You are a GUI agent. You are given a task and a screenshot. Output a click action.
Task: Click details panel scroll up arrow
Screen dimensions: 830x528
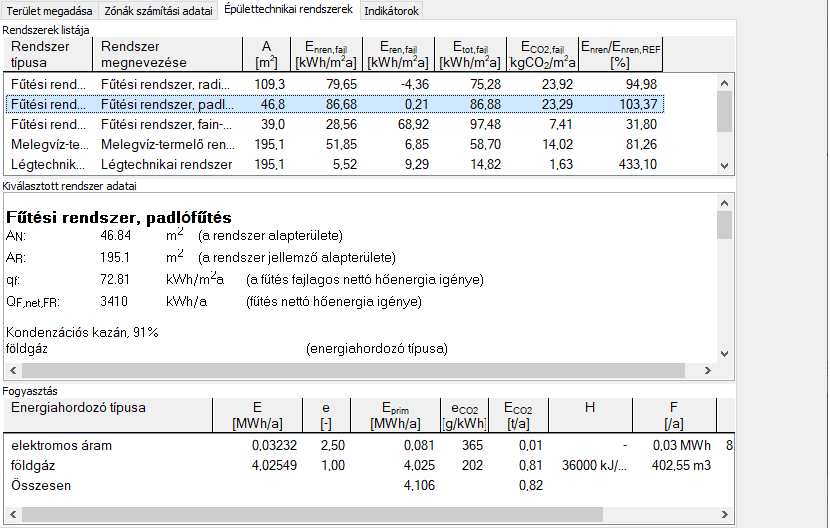725,203
